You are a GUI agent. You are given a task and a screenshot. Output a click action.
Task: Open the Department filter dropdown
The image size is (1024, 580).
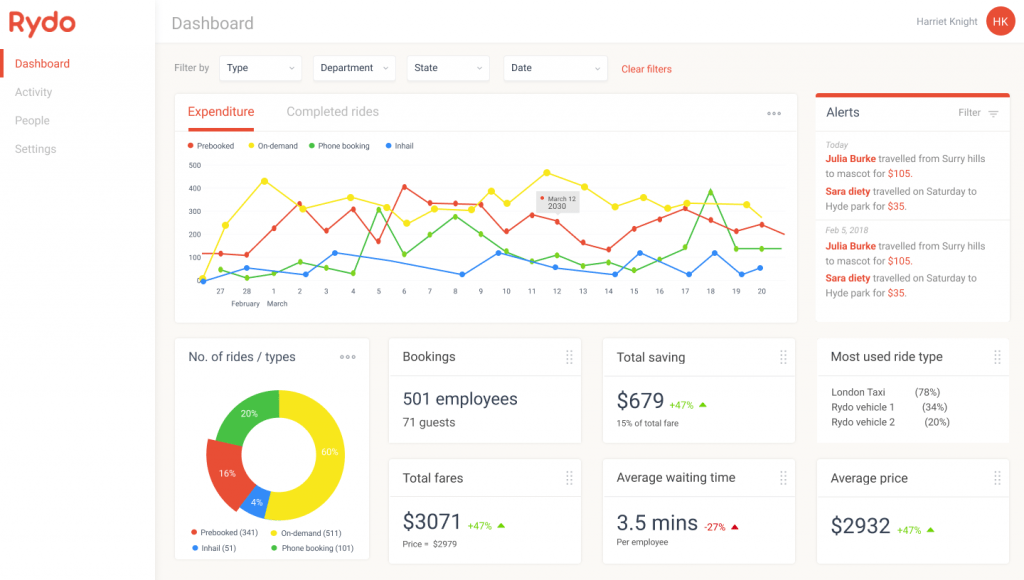(354, 68)
